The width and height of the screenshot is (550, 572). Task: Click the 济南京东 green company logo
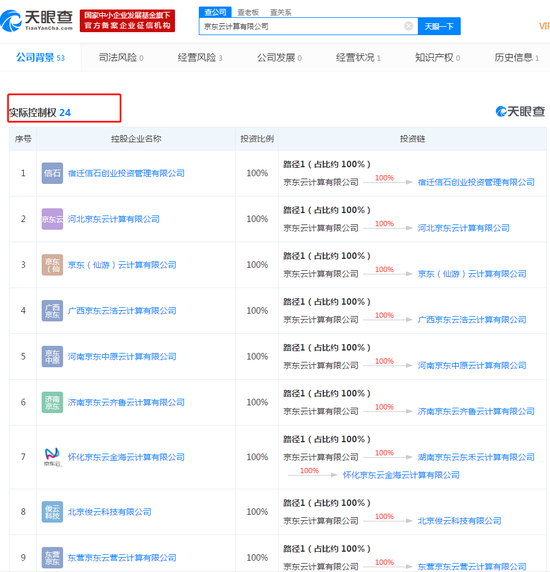pos(52,402)
